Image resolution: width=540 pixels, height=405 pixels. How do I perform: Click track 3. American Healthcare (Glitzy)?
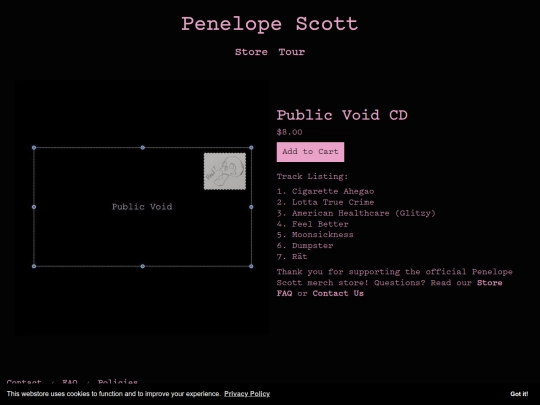tap(356, 213)
